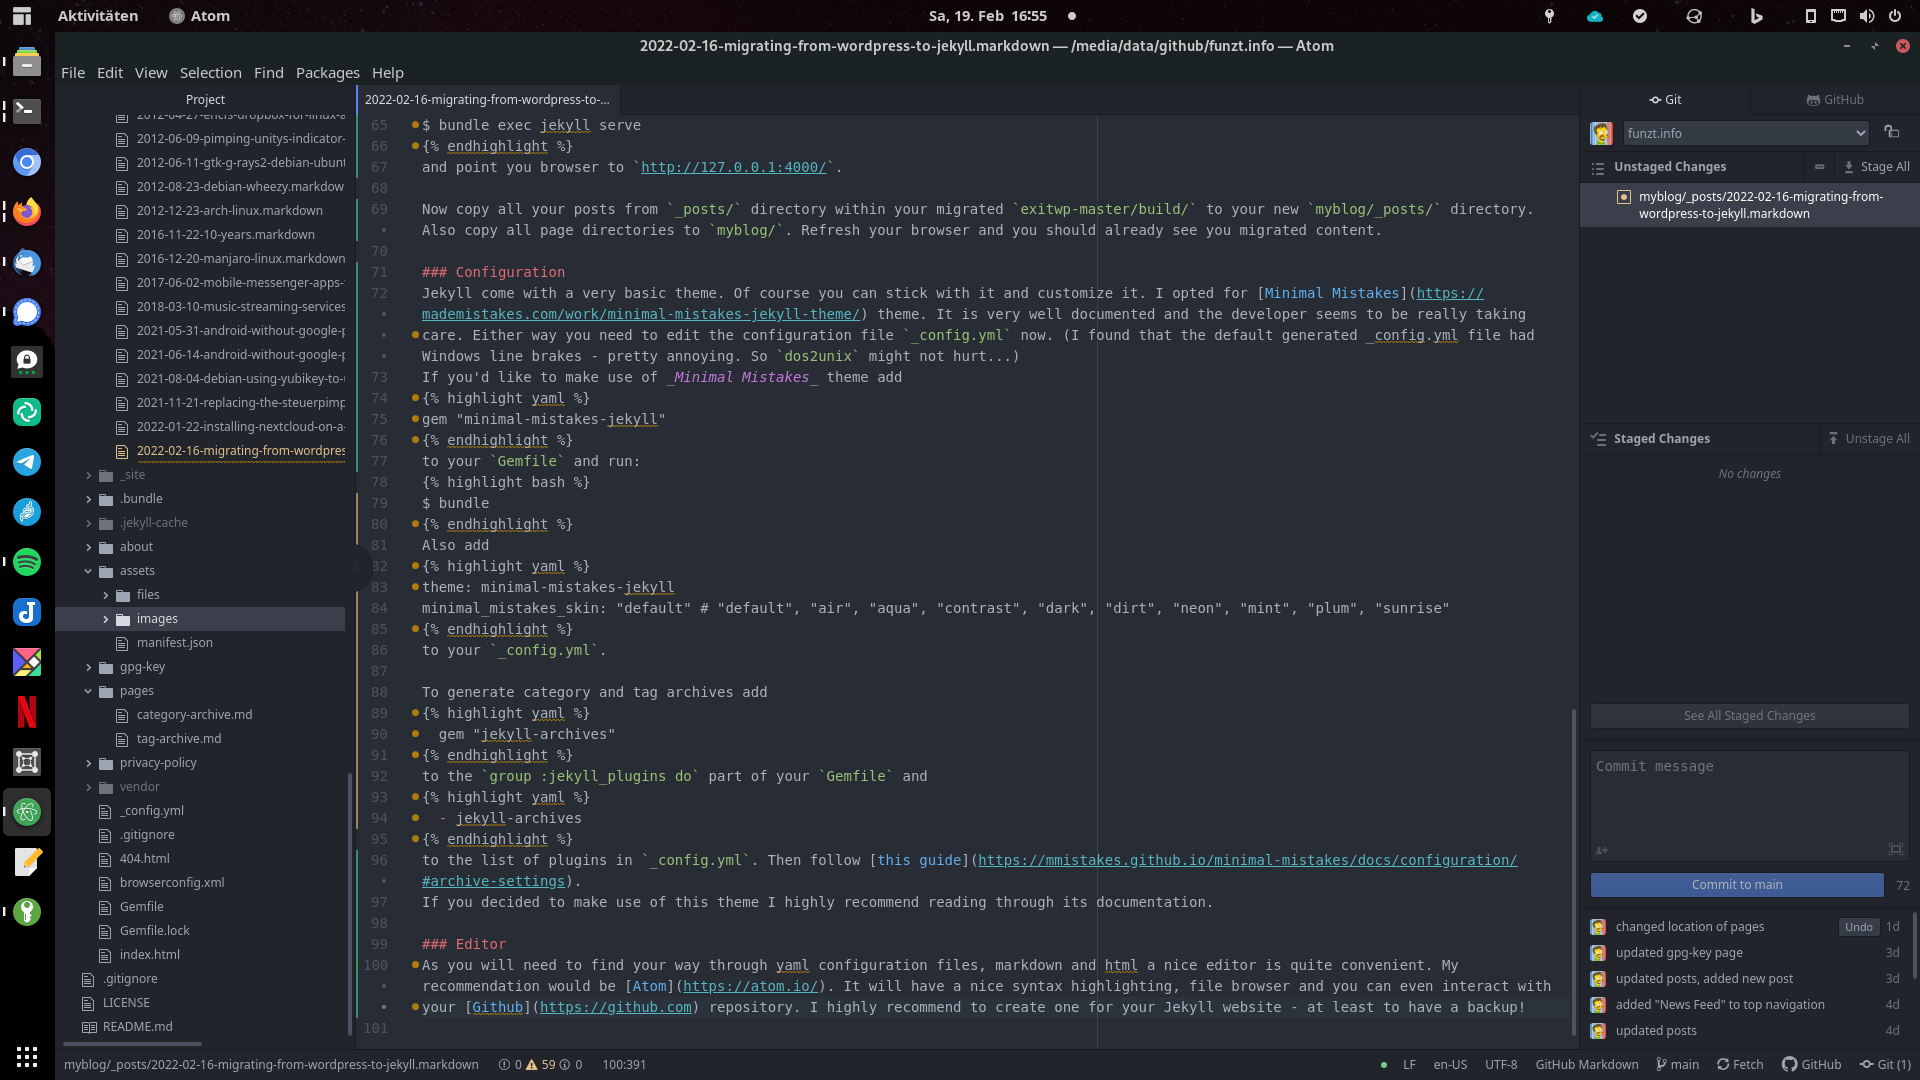This screenshot has height=1080, width=1920.
Task: Click the lock/unlock repository icon
Action: [1891, 132]
